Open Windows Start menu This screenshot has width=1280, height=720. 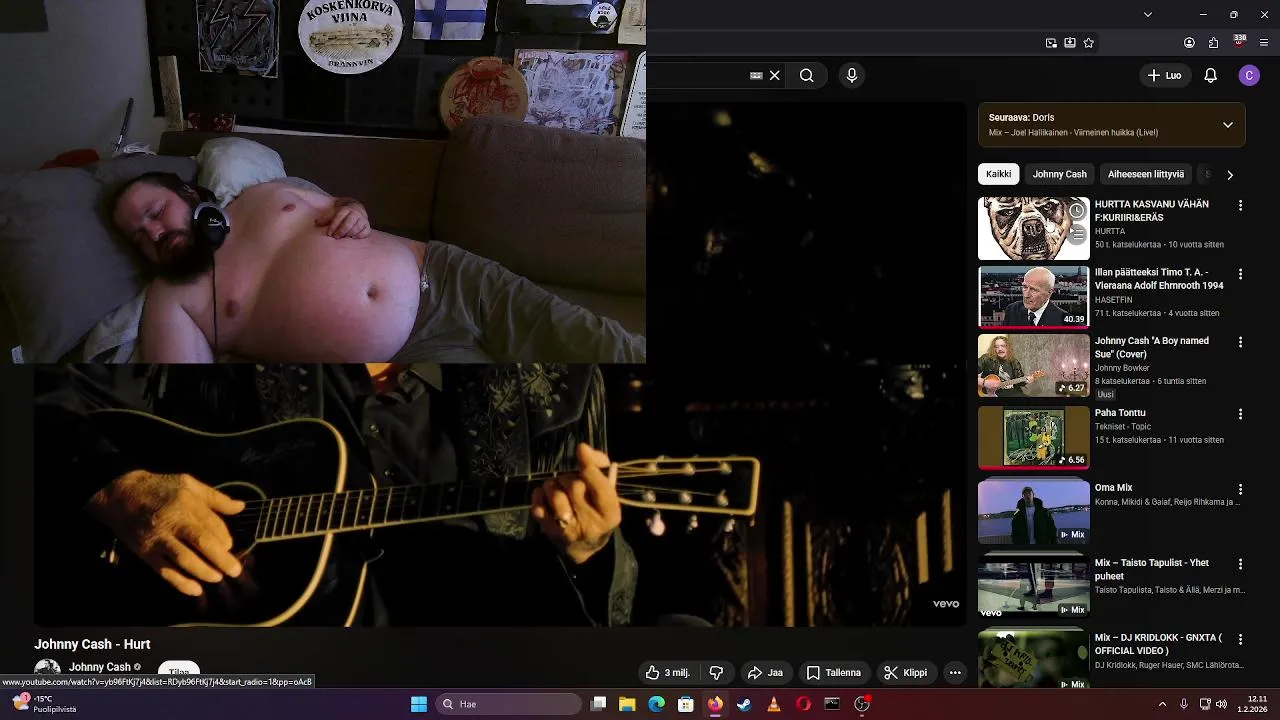tap(419, 704)
